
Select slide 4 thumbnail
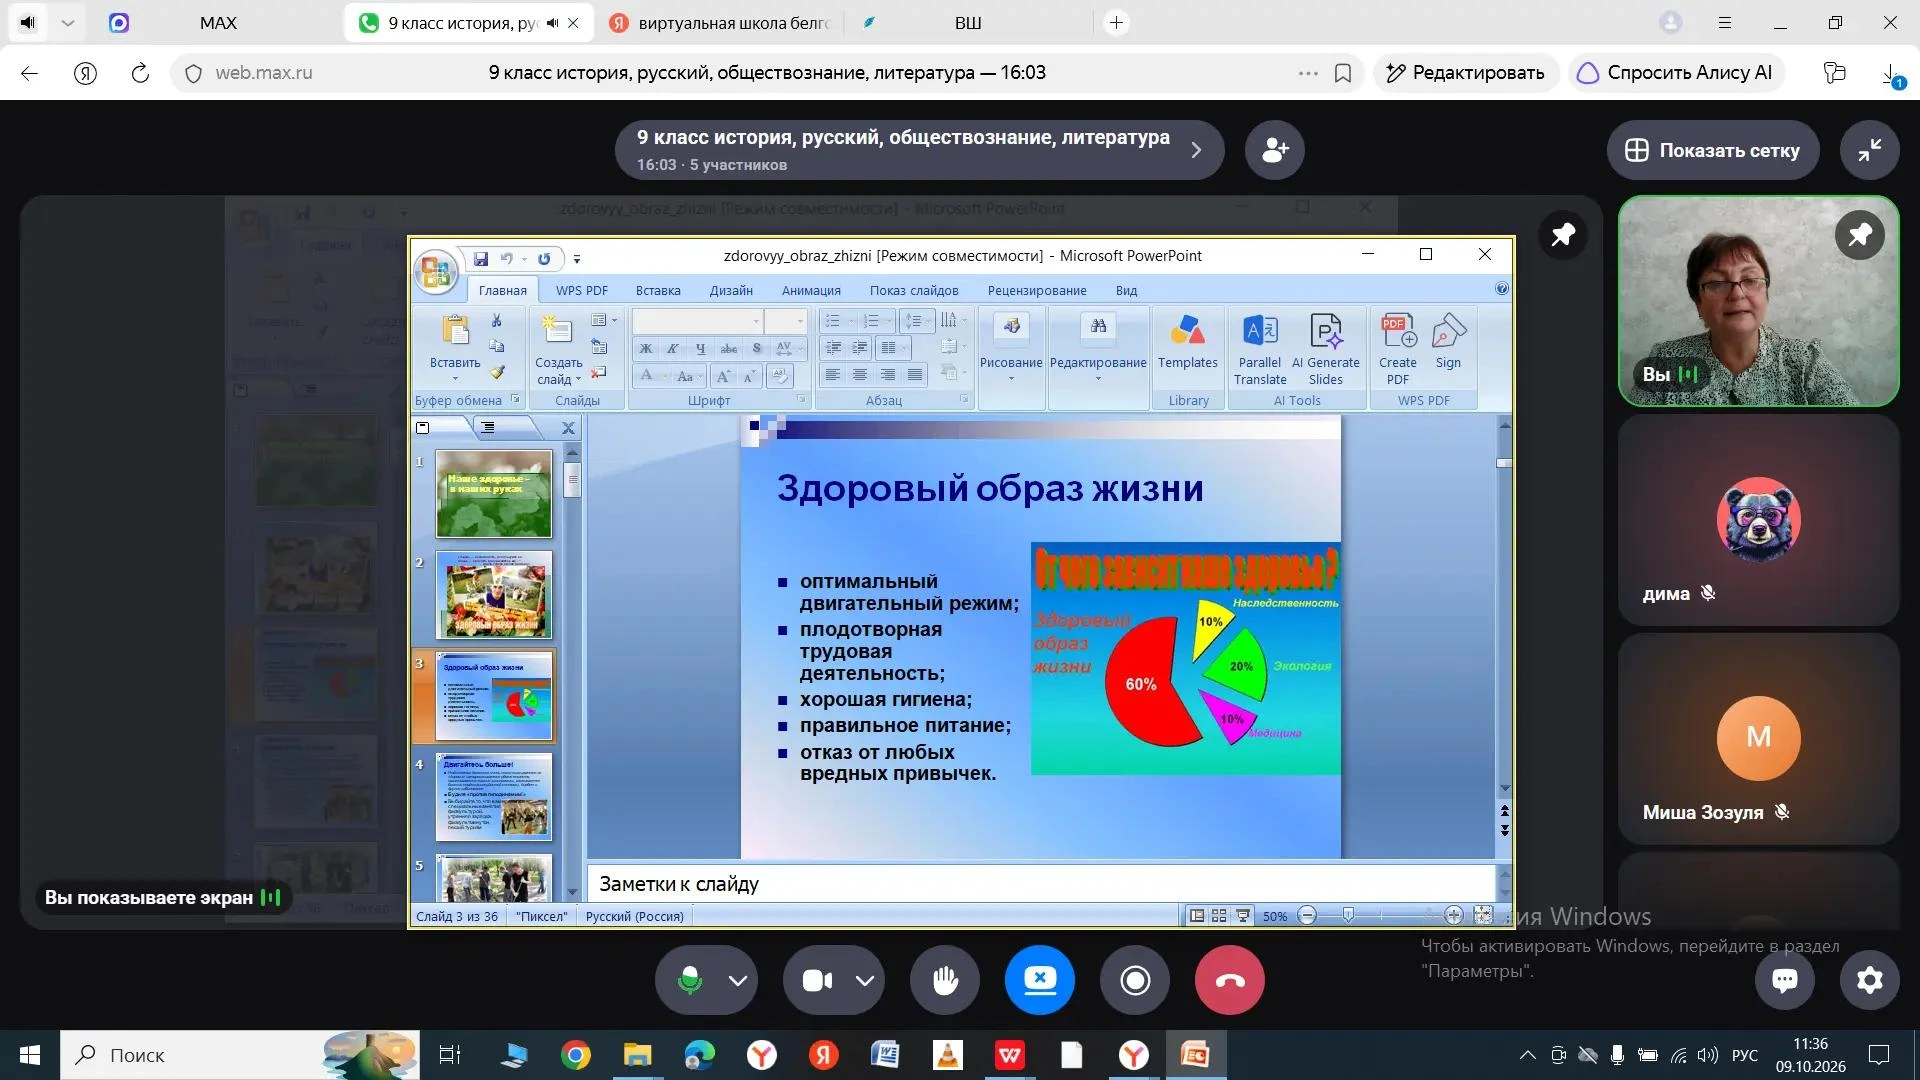494,797
